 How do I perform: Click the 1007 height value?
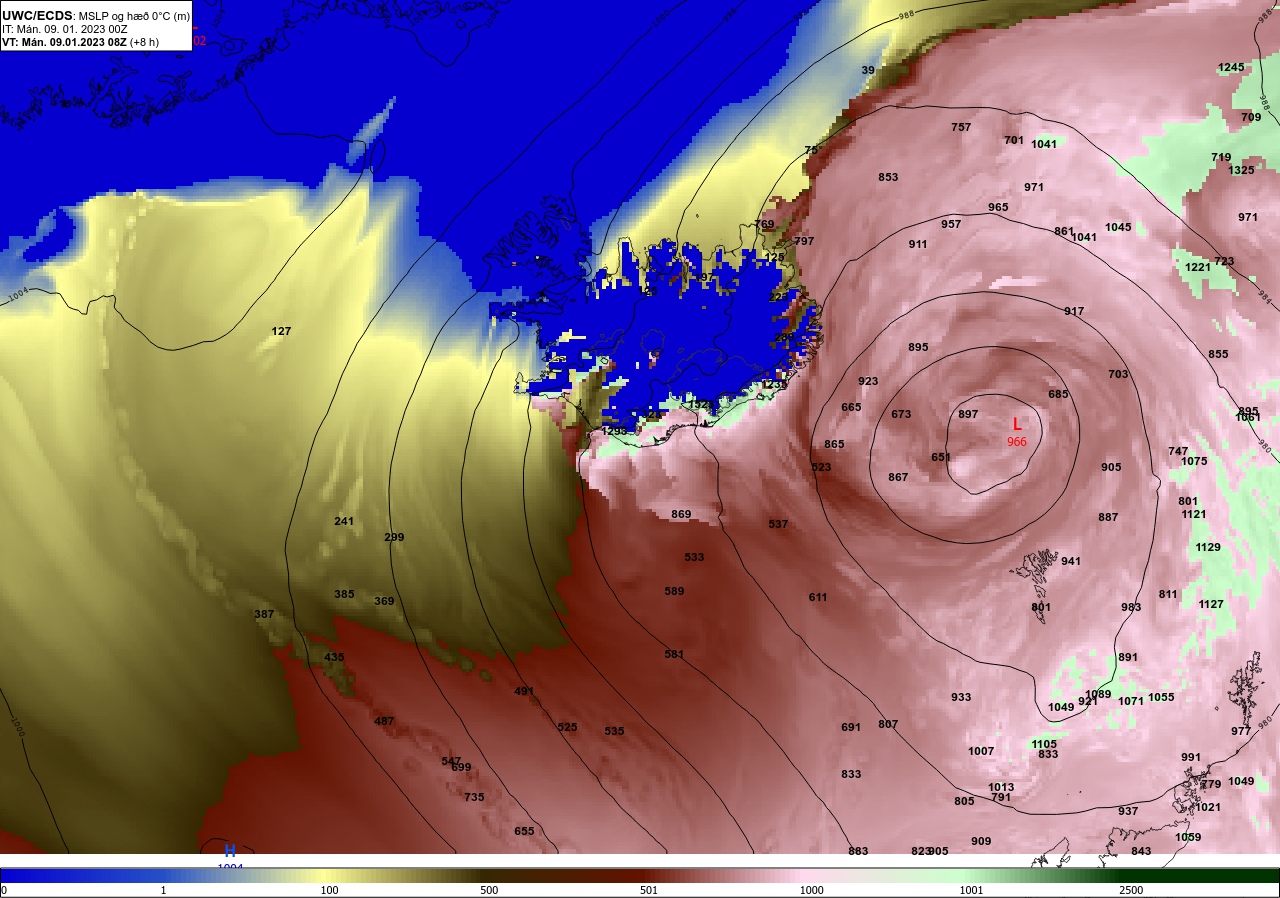(981, 752)
